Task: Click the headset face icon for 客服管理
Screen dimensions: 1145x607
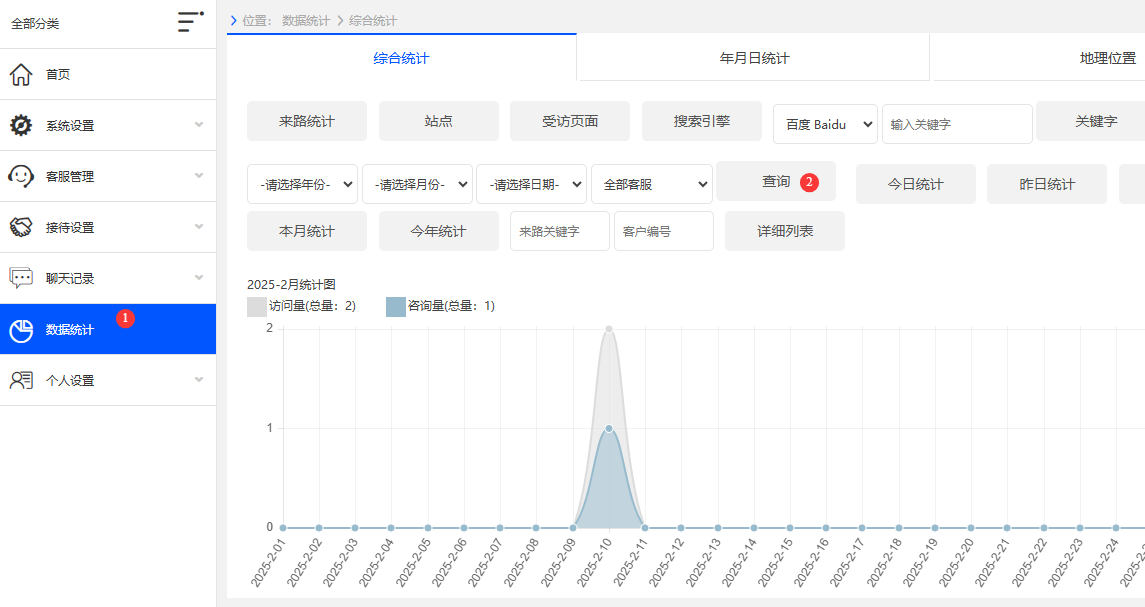Action: (x=21, y=176)
